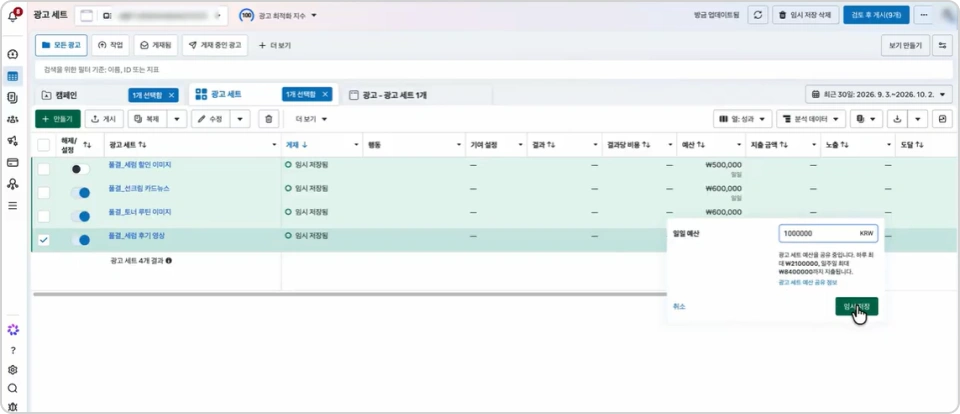Image resolution: width=960 pixels, height=414 pixels.
Task: Tick the select-all checkbox in table header
Action: point(43,145)
